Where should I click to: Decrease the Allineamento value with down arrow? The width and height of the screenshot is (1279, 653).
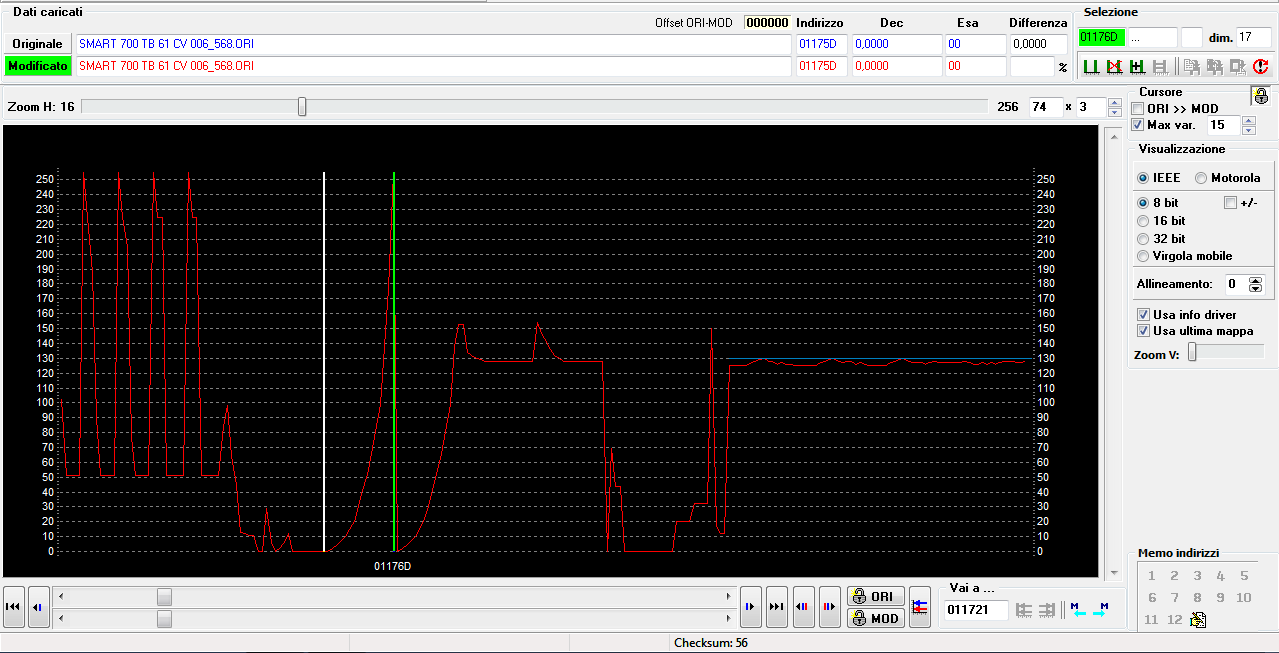[1256, 289]
